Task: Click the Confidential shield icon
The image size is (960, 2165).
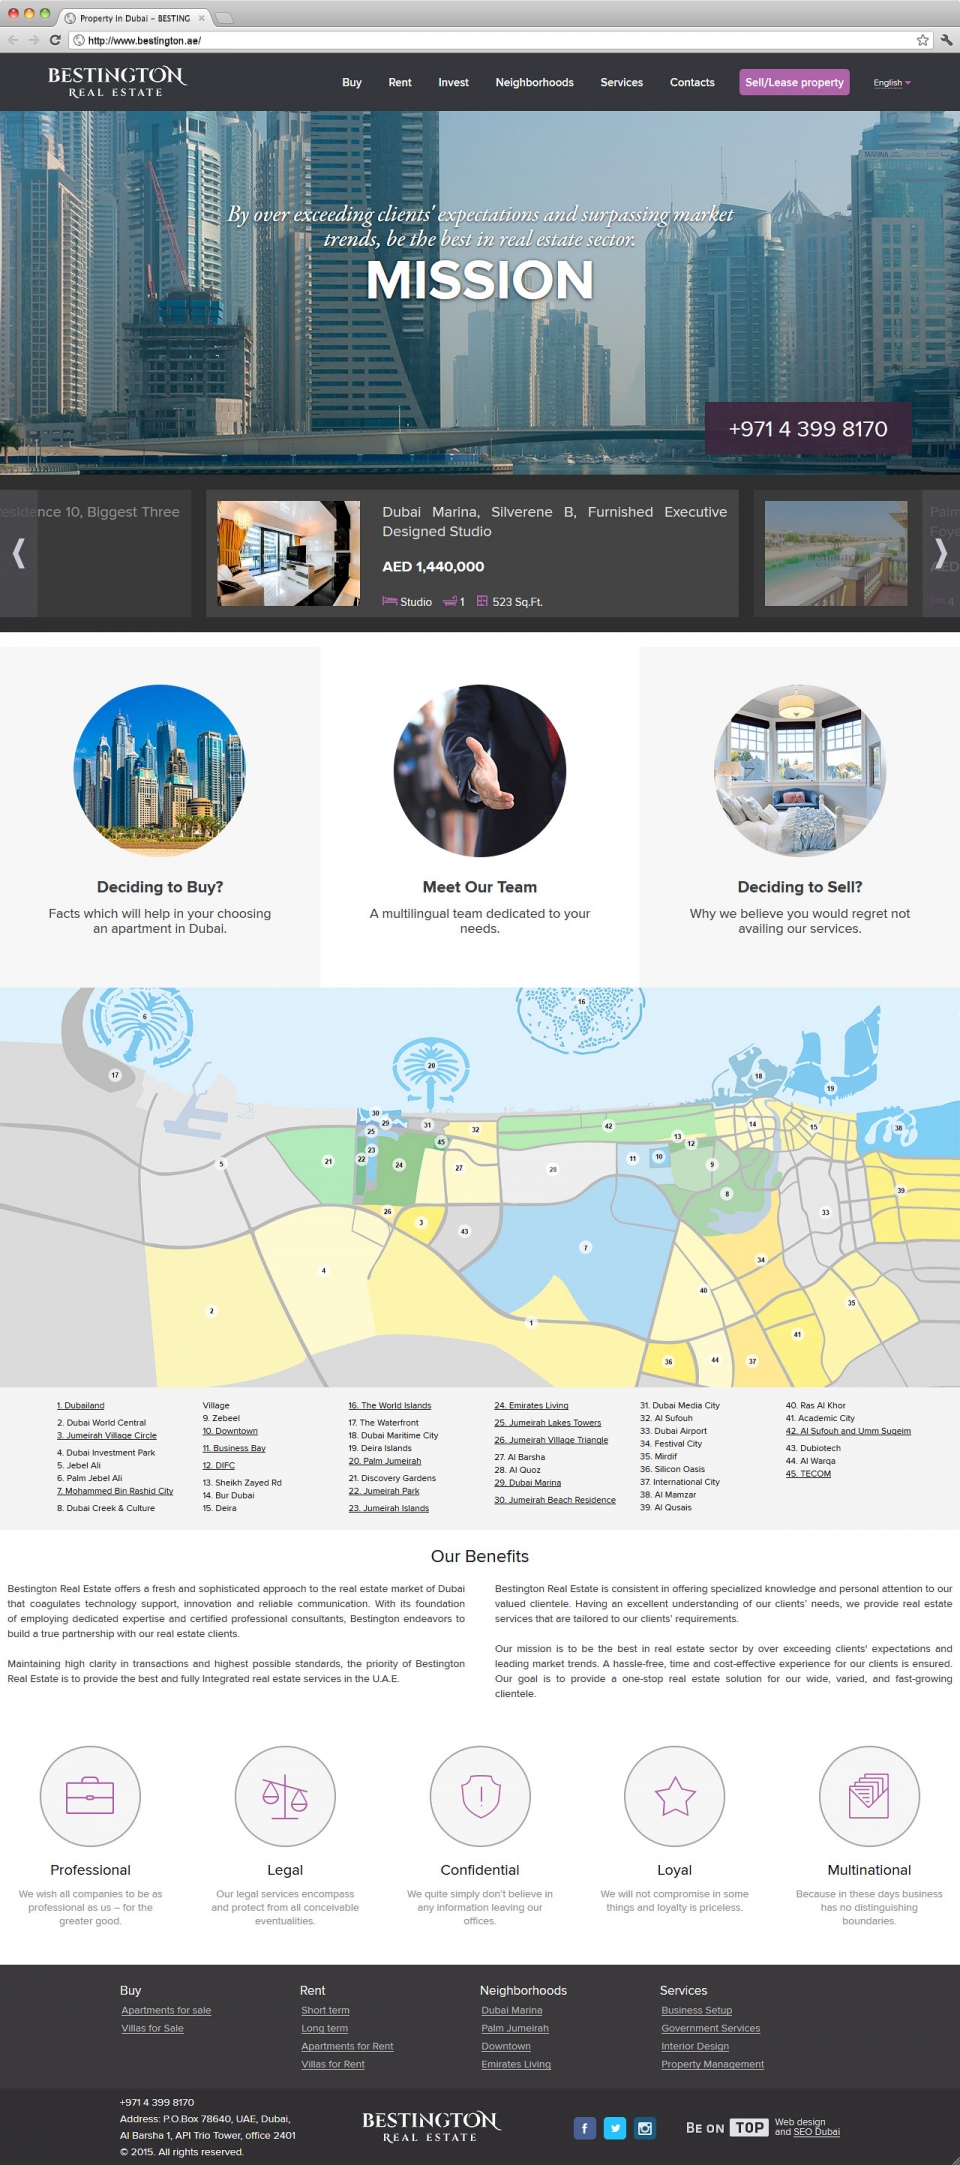Action: click(x=480, y=1796)
